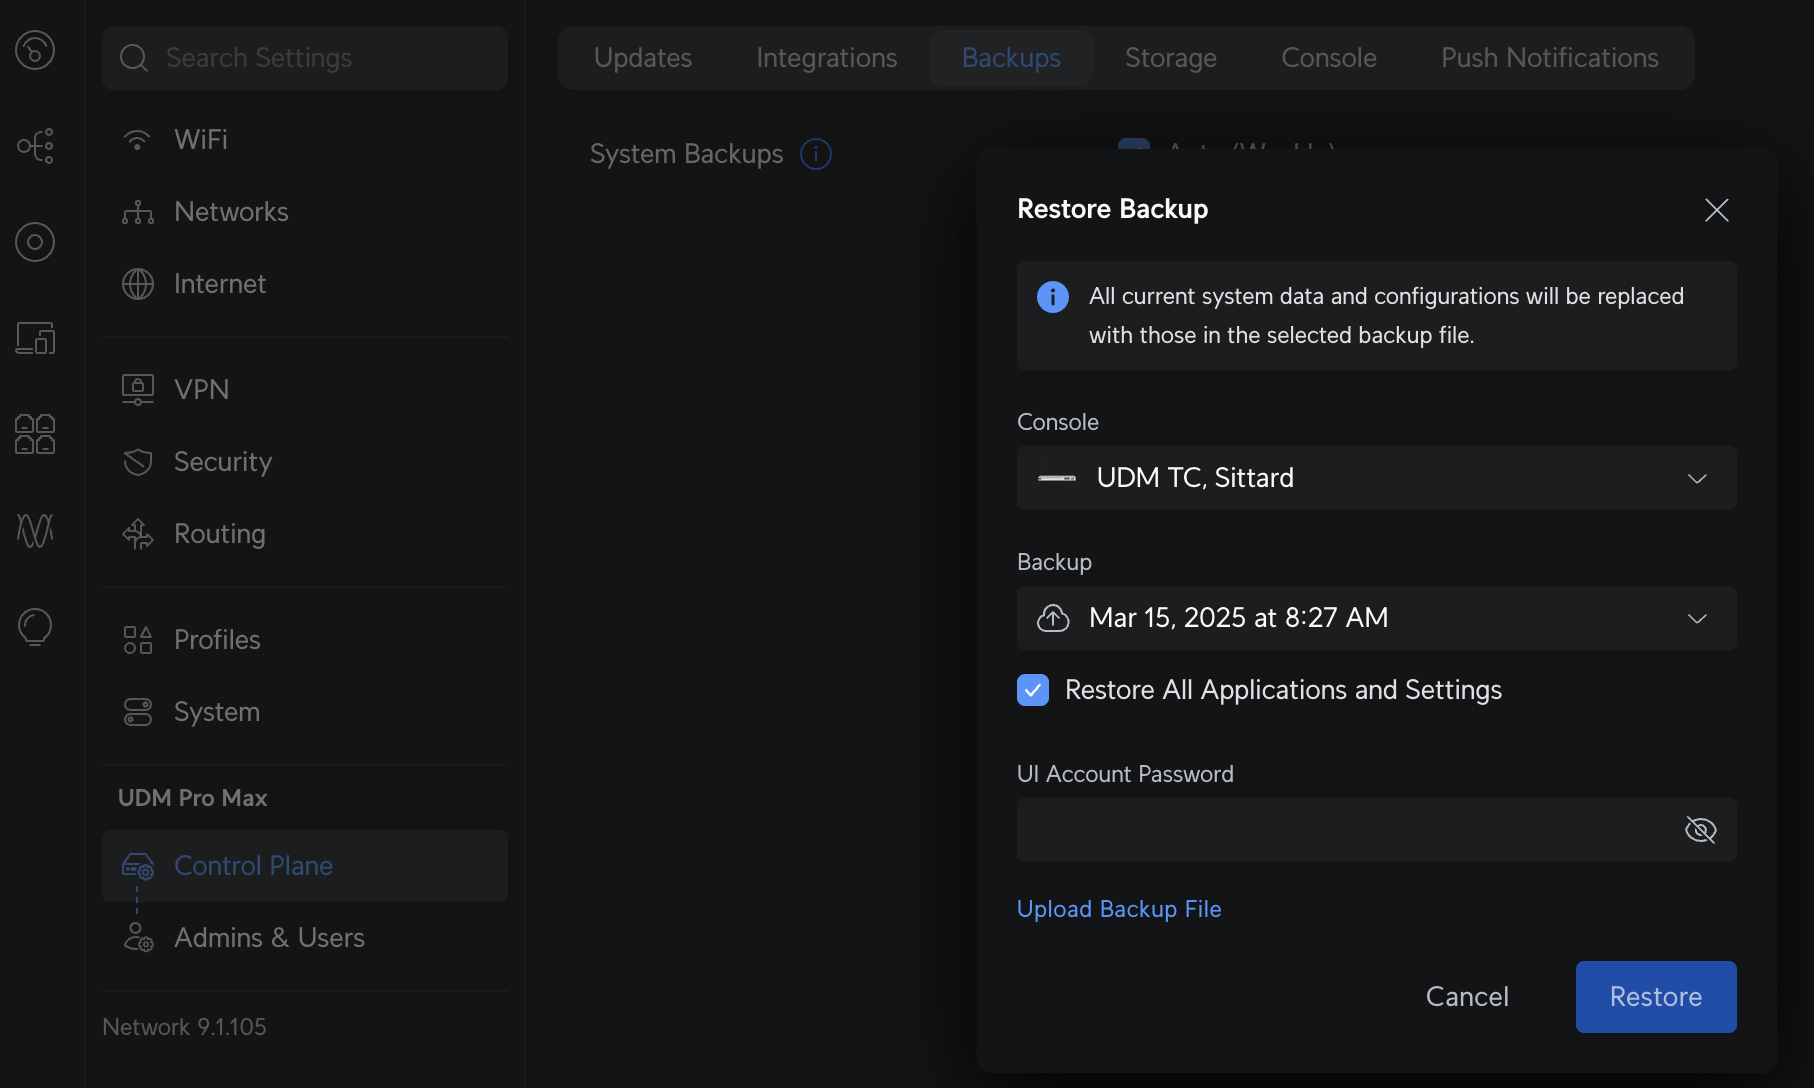1814x1088 pixels.
Task: Uncheck Restore All Applications and Settings
Action: coord(1033,690)
